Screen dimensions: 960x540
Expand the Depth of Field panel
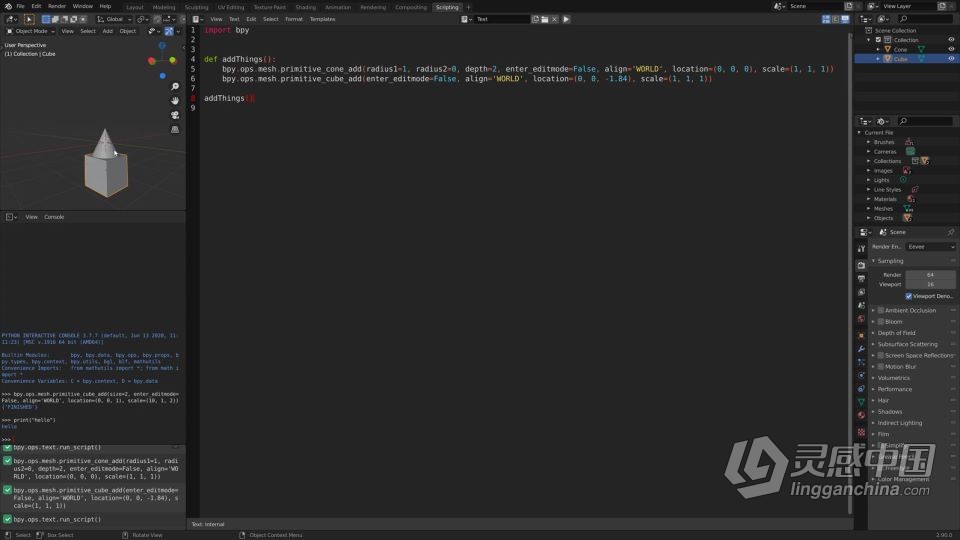(x=874, y=333)
